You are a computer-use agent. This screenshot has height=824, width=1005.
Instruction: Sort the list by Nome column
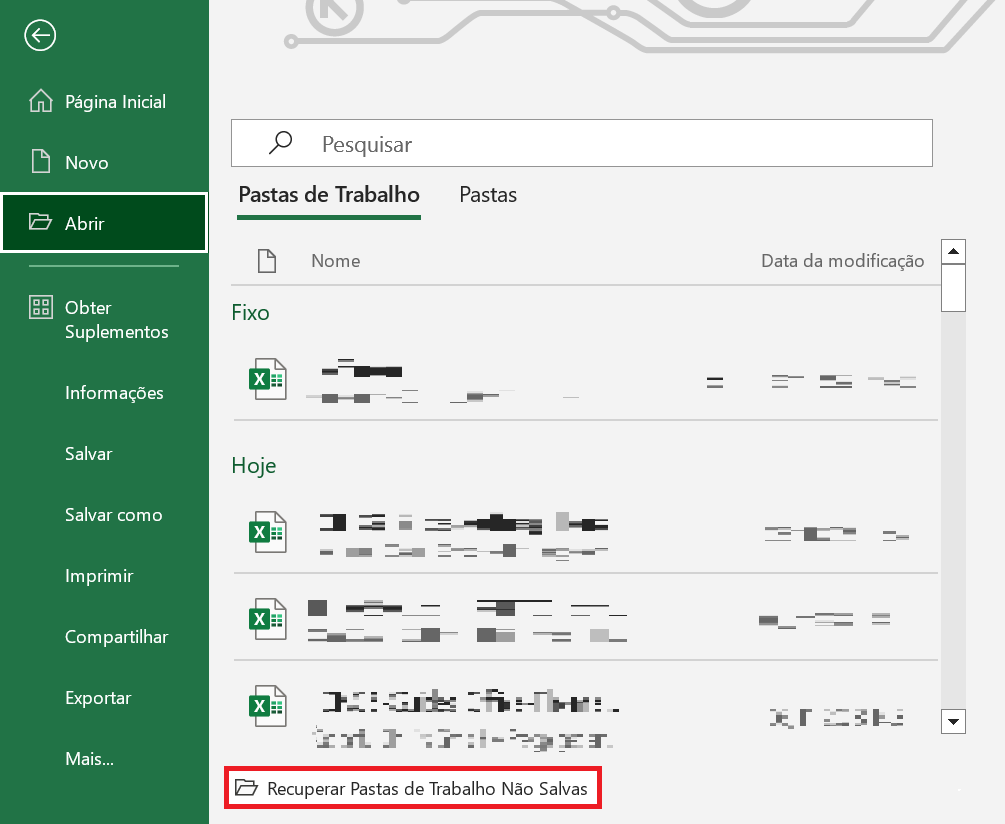click(x=335, y=261)
